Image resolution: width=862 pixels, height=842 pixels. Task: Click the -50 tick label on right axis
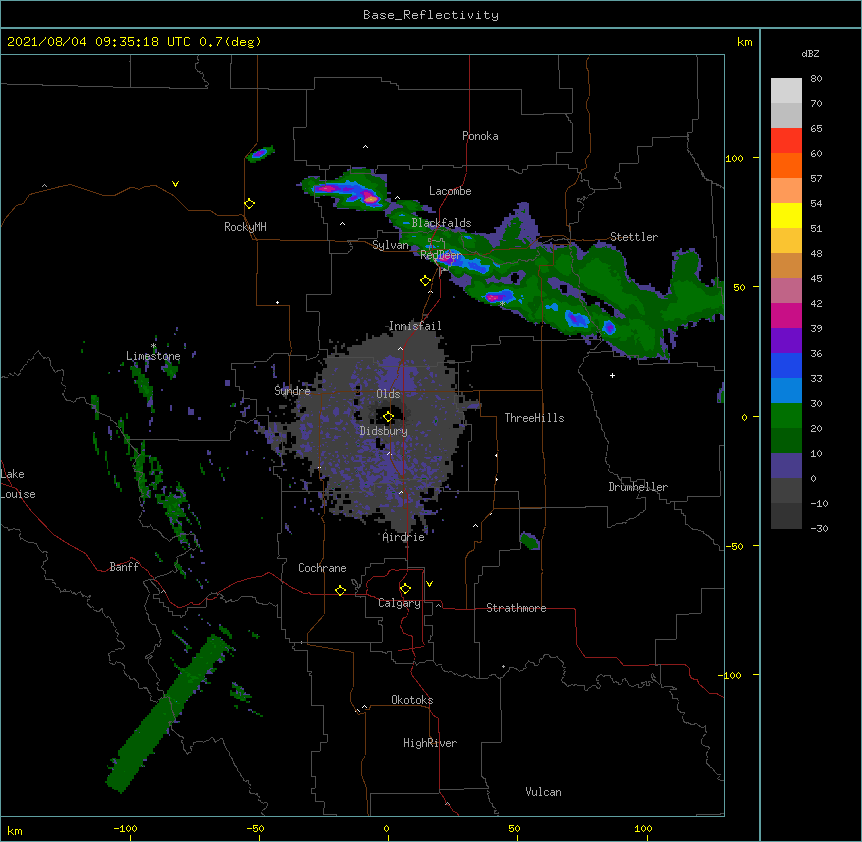tap(734, 546)
